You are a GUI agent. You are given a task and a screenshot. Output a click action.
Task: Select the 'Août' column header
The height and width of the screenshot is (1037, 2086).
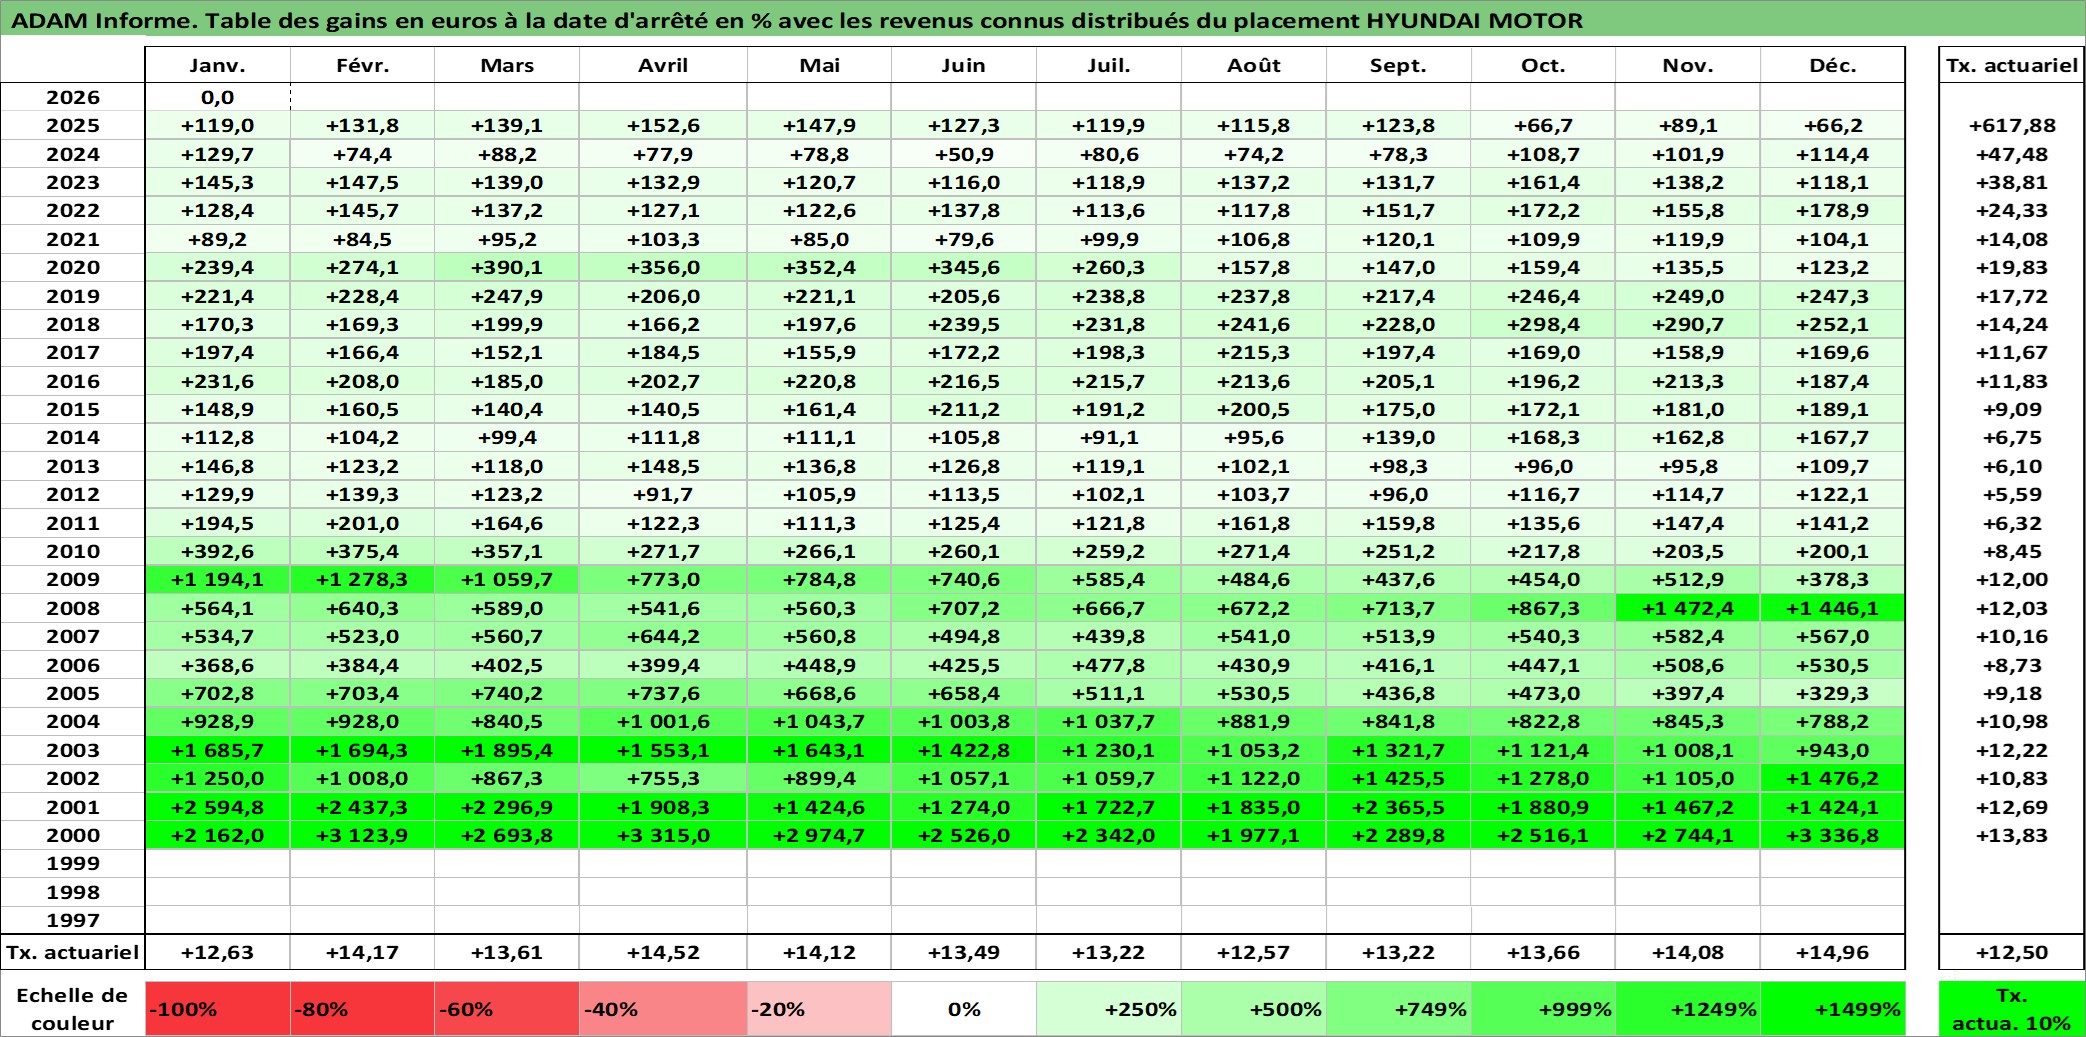point(1253,65)
